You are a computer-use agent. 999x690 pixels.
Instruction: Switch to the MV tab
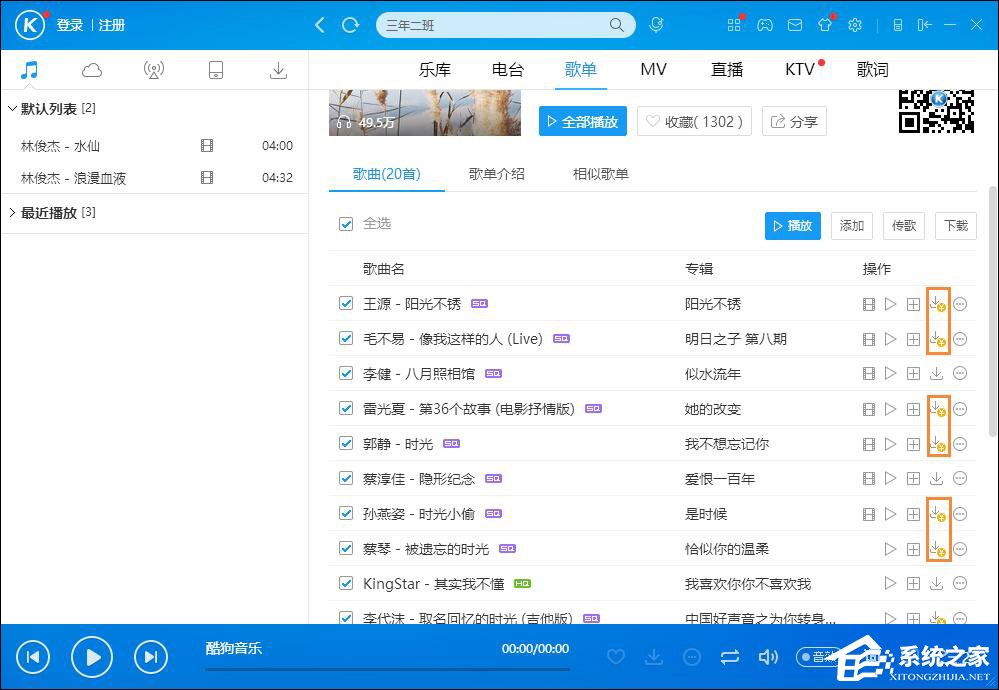pyautogui.click(x=653, y=69)
